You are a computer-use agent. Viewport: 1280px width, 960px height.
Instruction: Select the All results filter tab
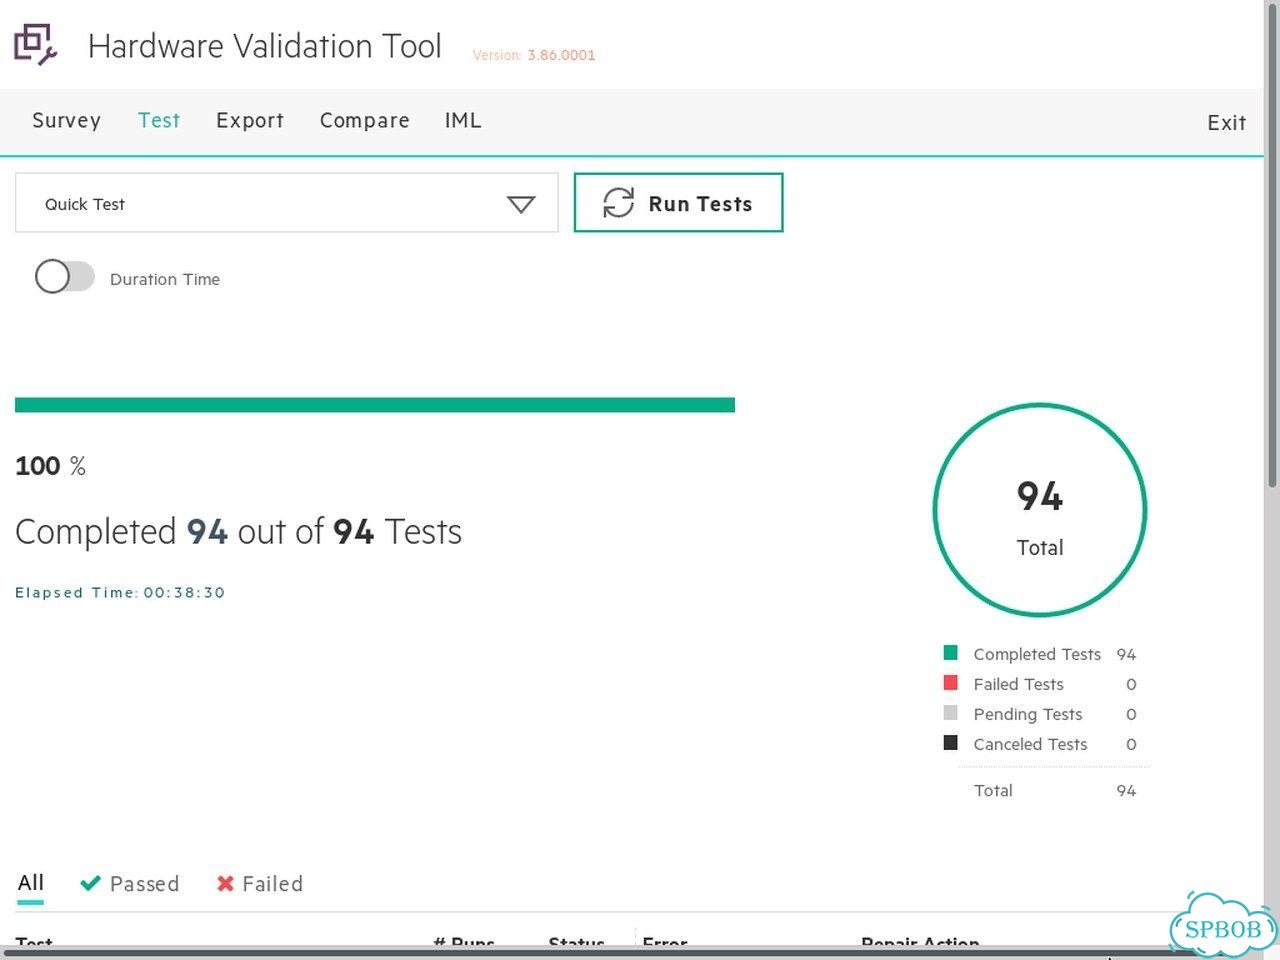click(31, 883)
